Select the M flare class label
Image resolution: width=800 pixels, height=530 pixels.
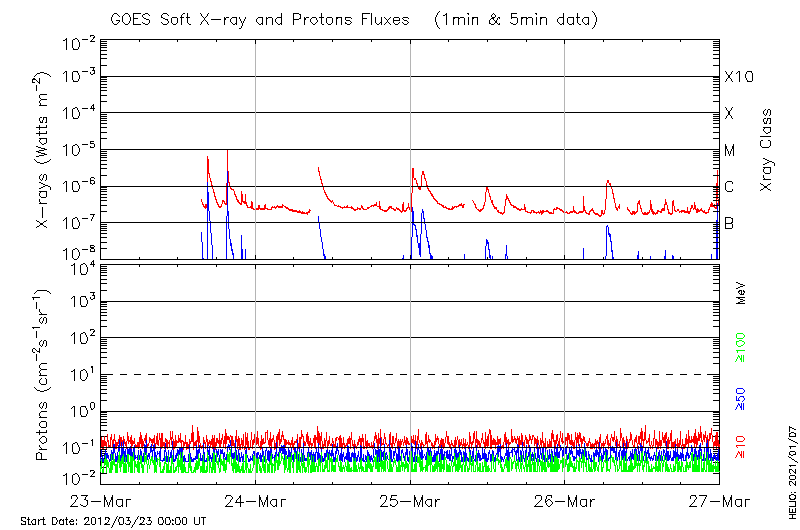[x=730, y=150]
